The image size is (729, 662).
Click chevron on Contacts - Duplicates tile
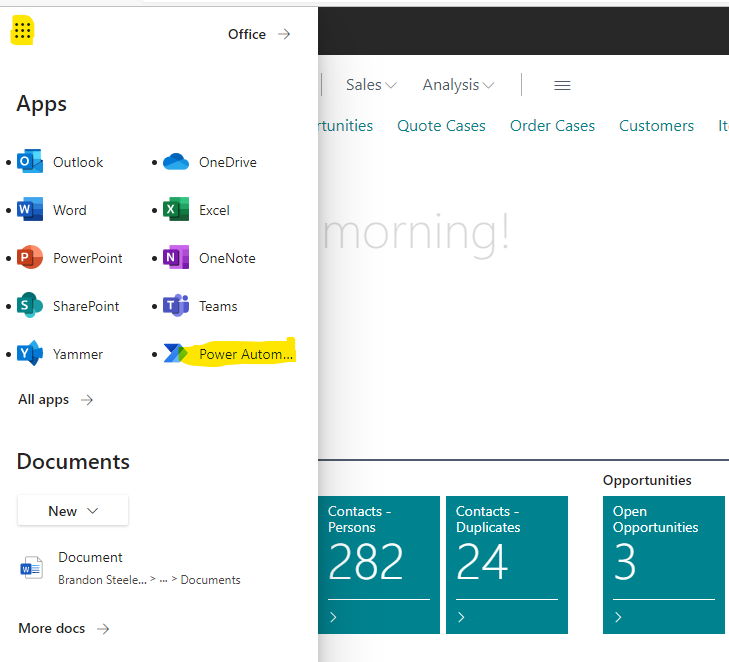461,617
